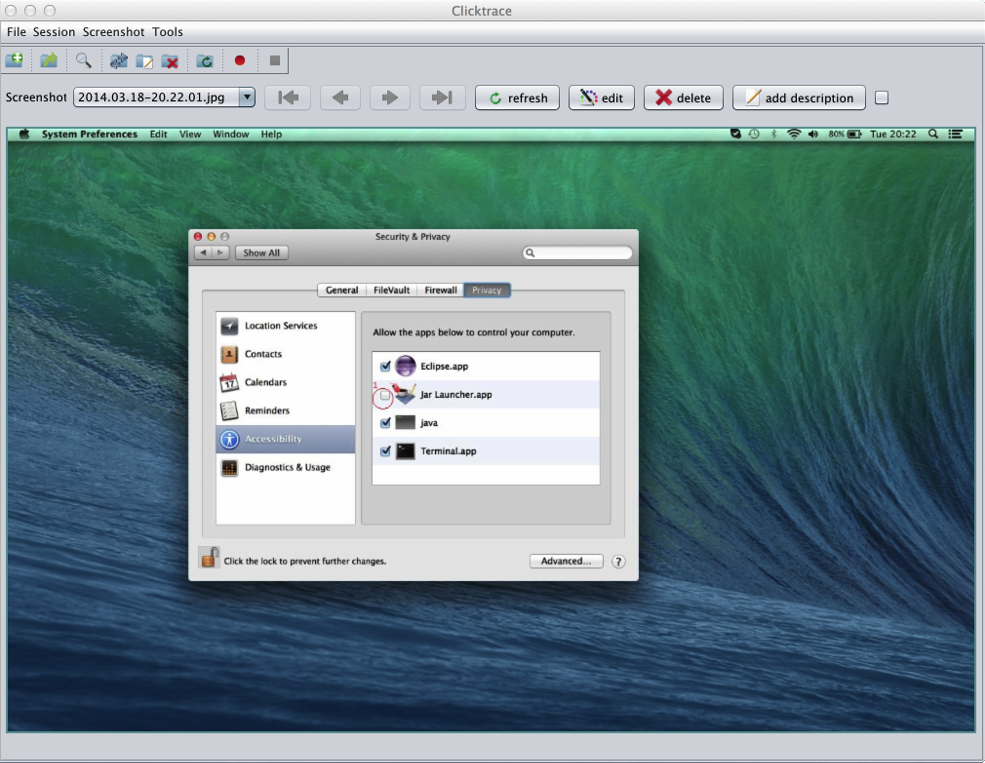985x763 pixels.
Task: Open the File menu in Clicktrace
Action: coord(16,31)
